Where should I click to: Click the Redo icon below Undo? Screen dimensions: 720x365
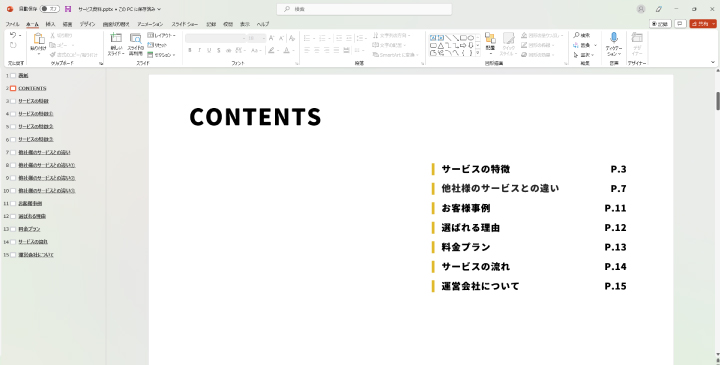click(x=13, y=45)
